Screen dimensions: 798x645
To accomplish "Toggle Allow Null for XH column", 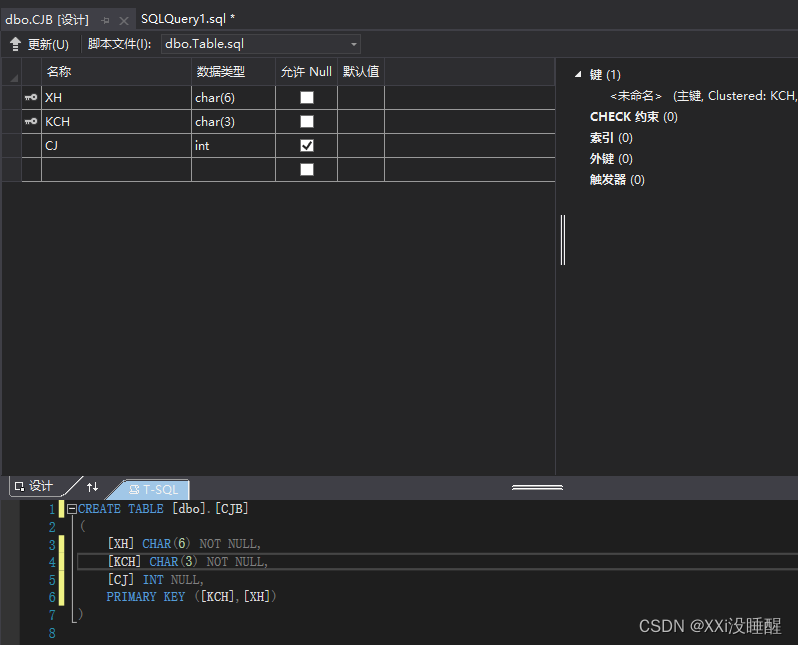I will point(306,97).
